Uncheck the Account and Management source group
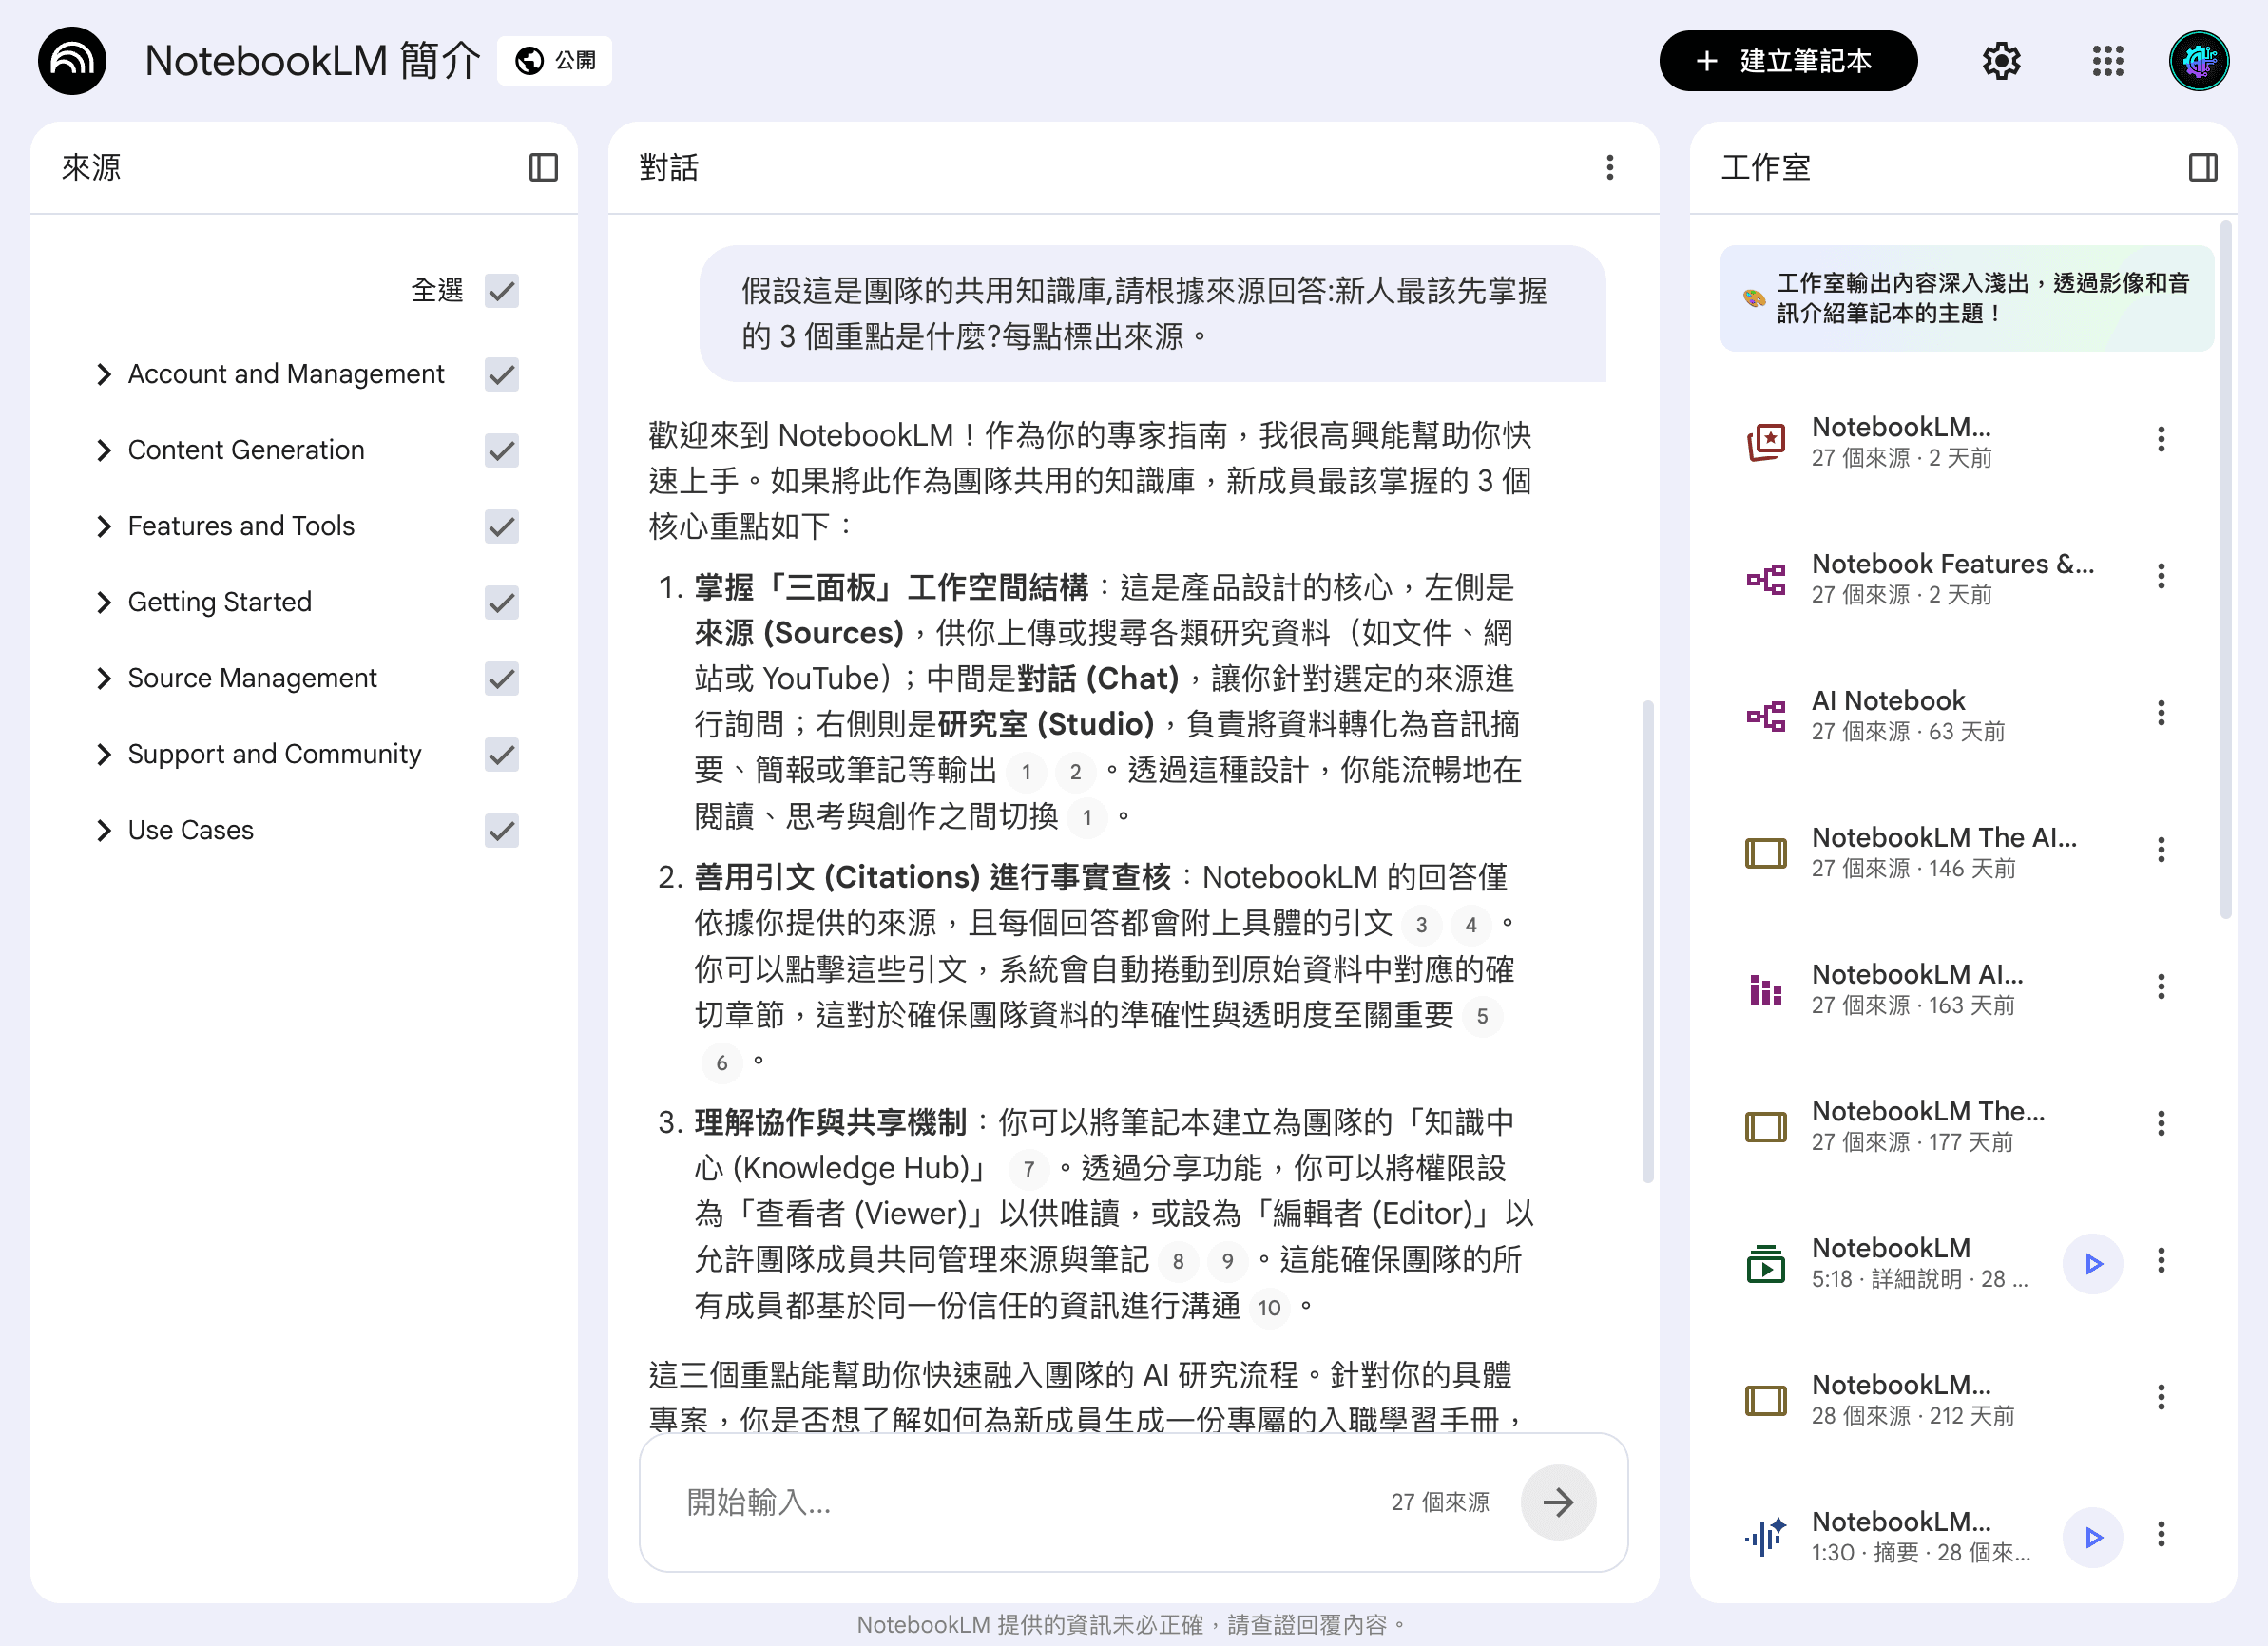The height and width of the screenshot is (1646, 2268). (x=502, y=375)
